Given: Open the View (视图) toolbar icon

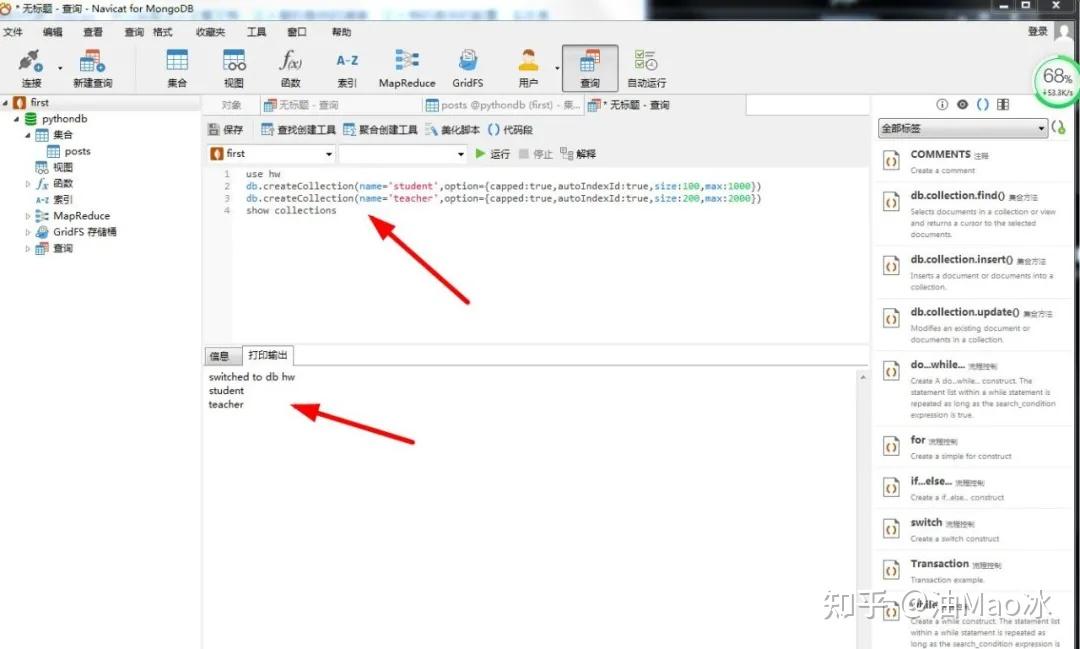Looking at the screenshot, I should click(234, 68).
